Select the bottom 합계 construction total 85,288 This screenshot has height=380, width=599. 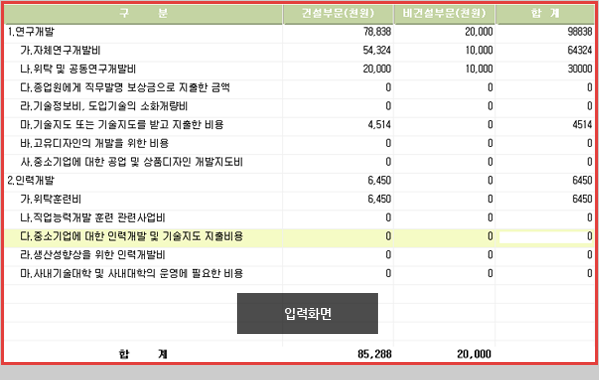point(374,354)
